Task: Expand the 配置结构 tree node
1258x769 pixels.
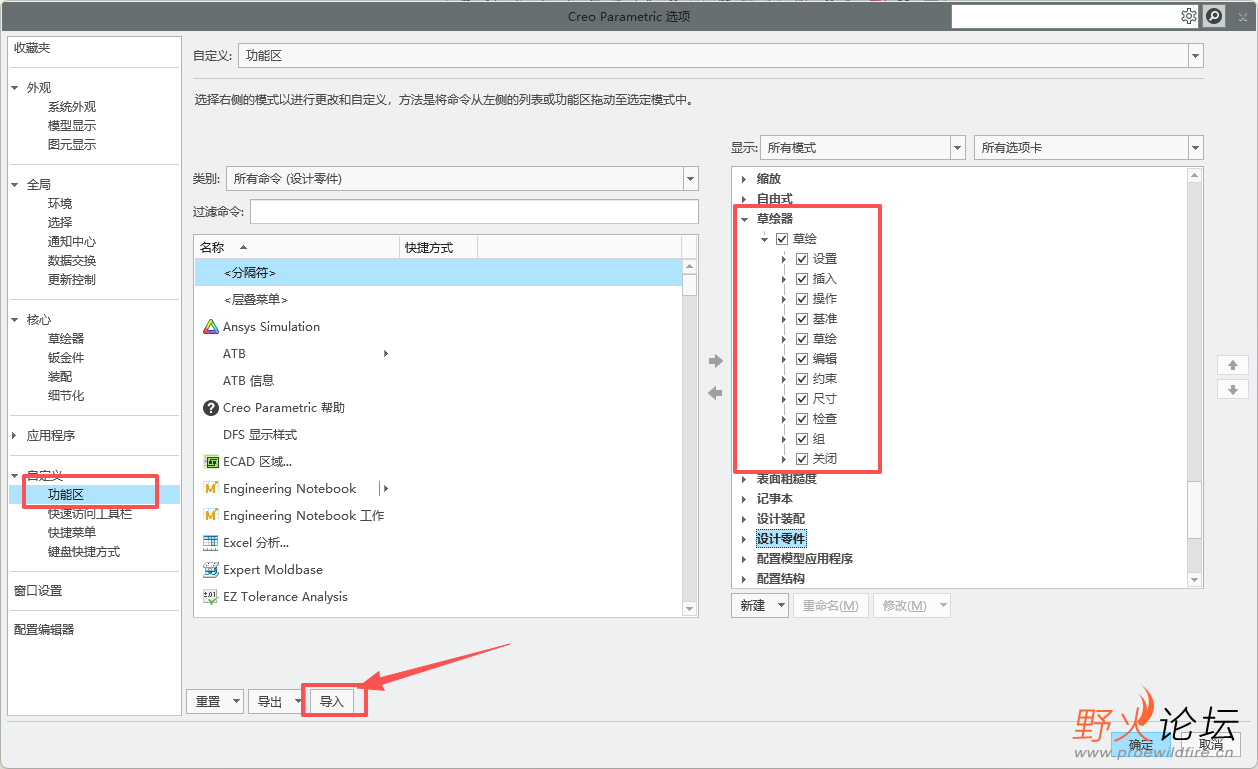Action: point(744,579)
